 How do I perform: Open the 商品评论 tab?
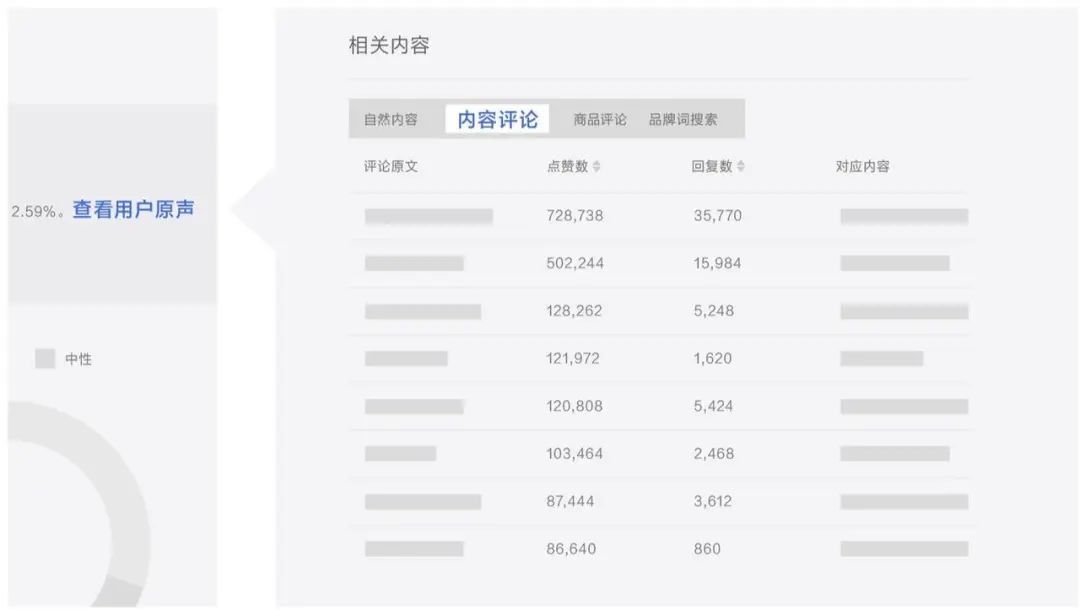click(600, 119)
